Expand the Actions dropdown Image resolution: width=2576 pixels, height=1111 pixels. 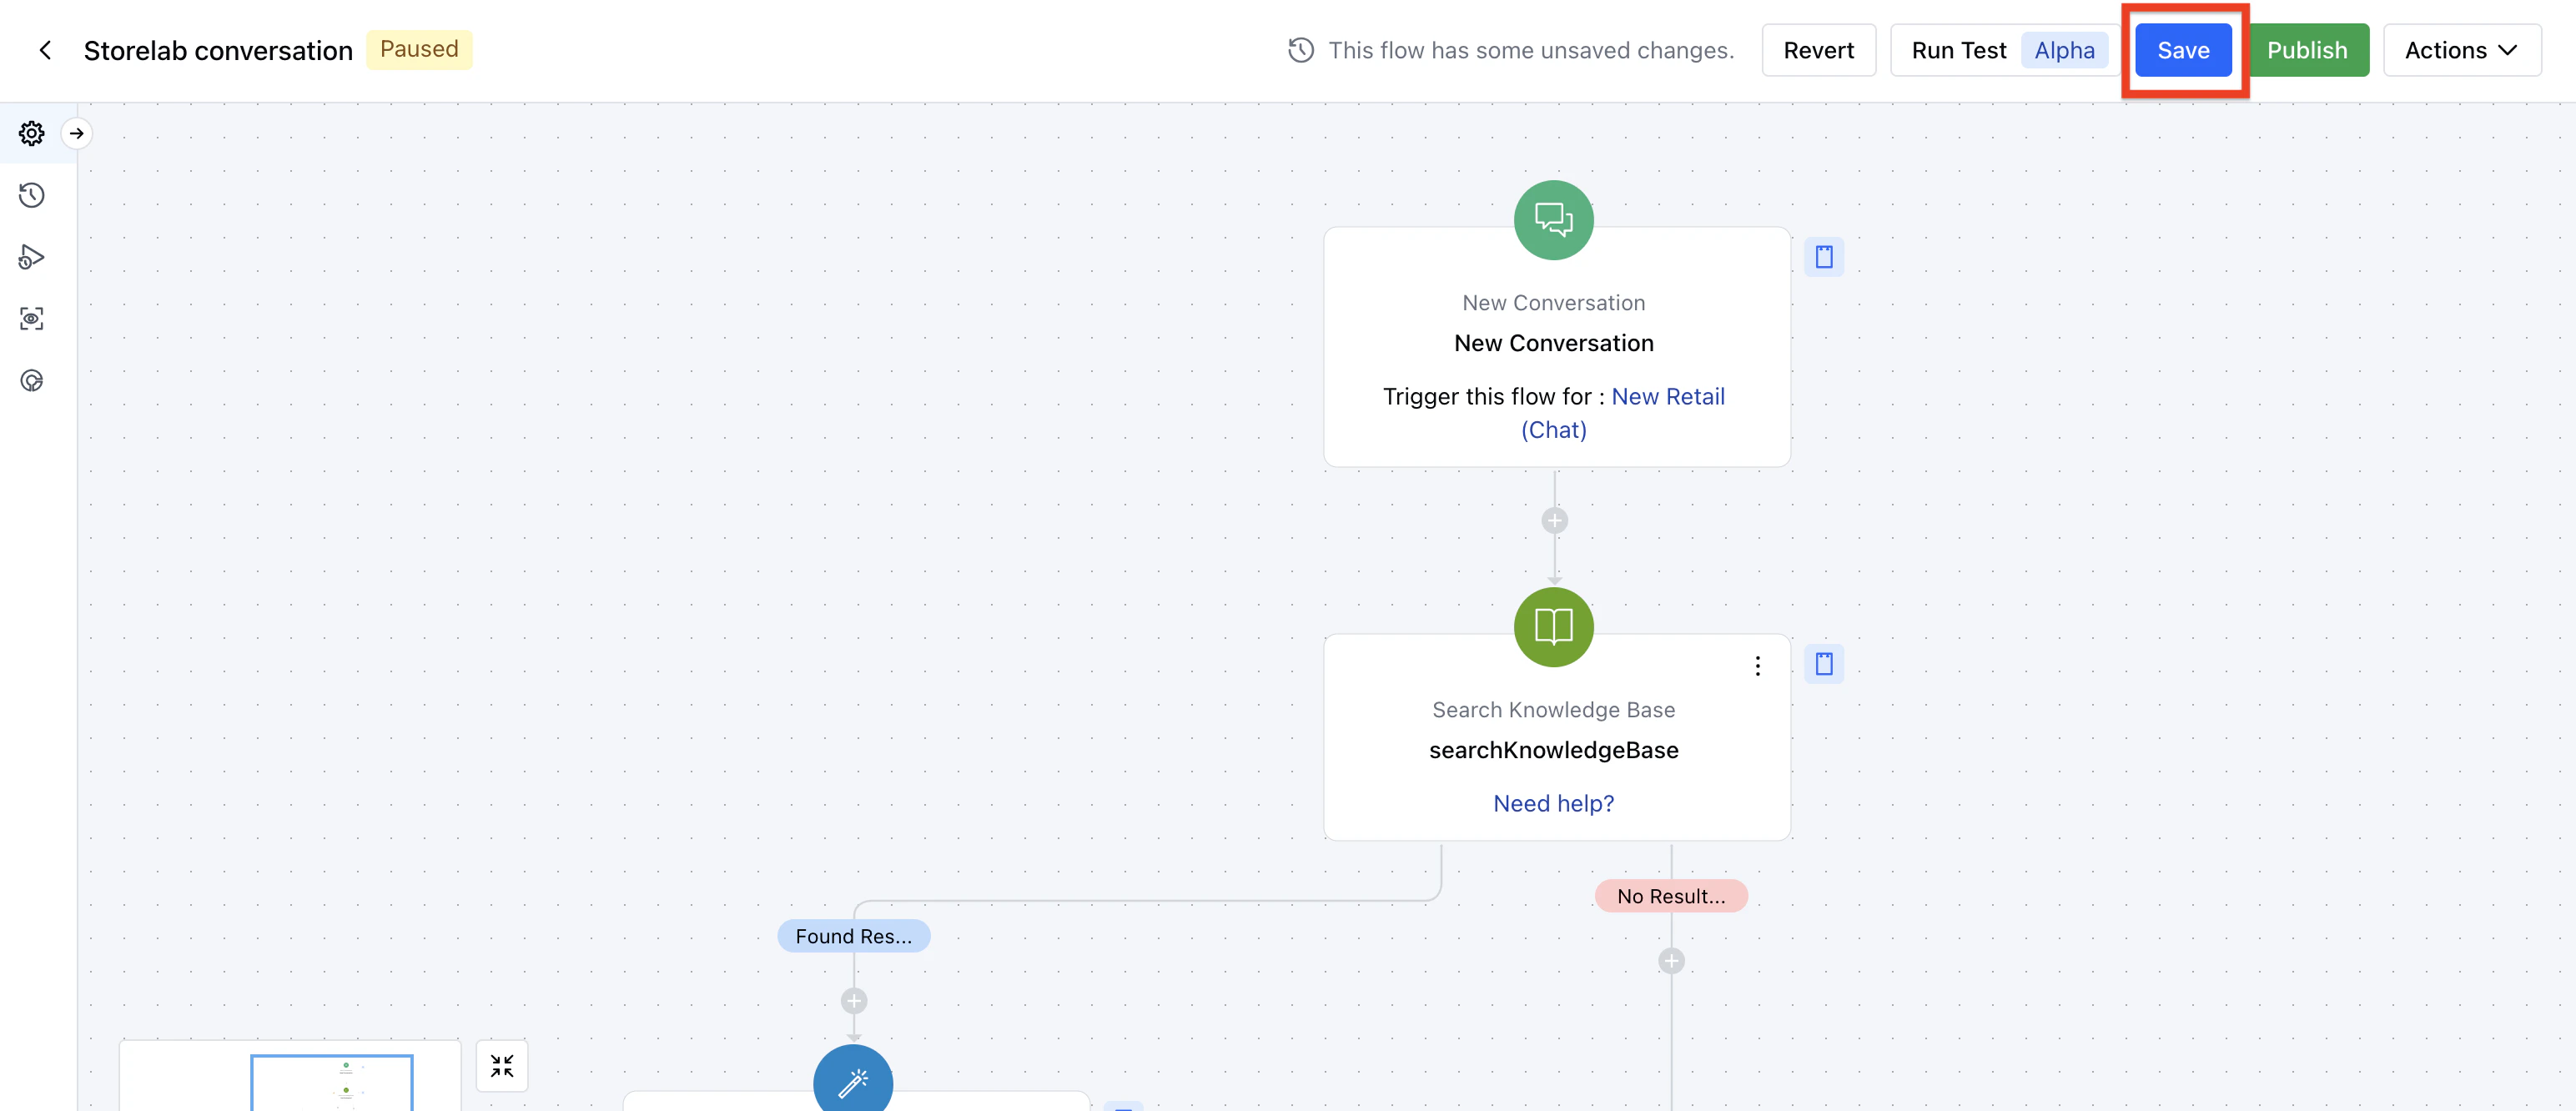click(x=2461, y=50)
